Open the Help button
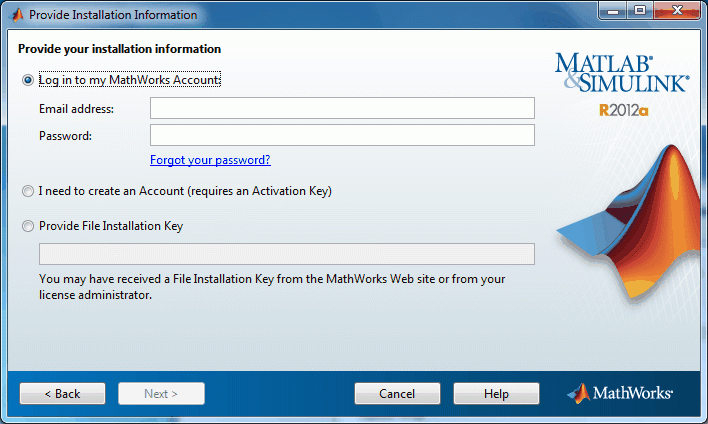Image resolution: width=708 pixels, height=424 pixels. [x=496, y=394]
